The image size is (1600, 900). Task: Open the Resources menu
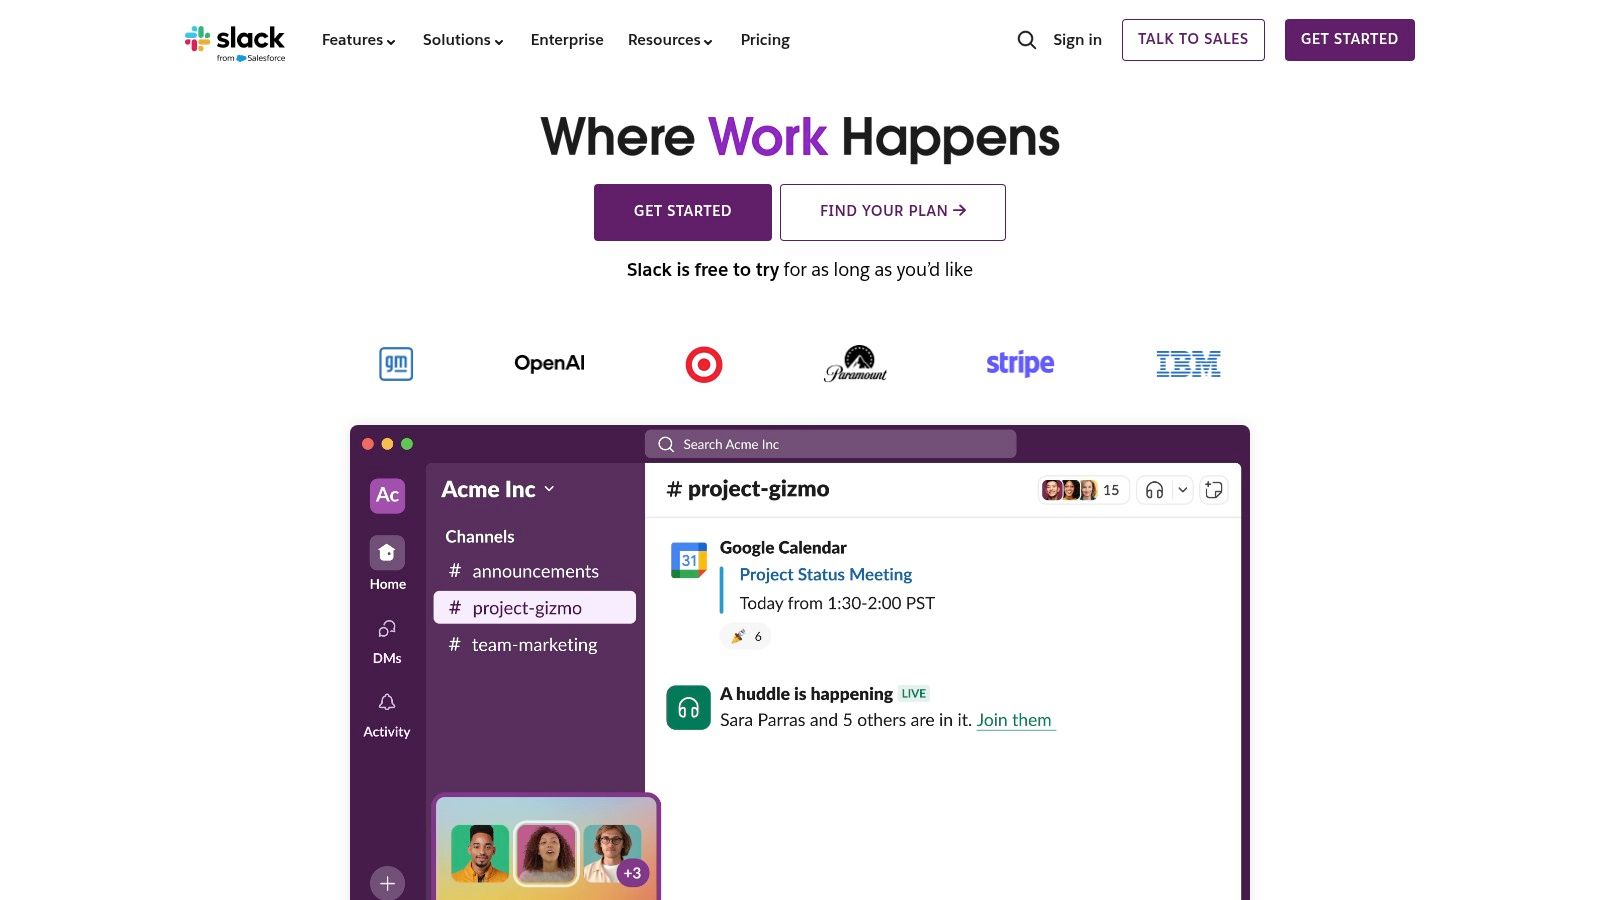[669, 40]
